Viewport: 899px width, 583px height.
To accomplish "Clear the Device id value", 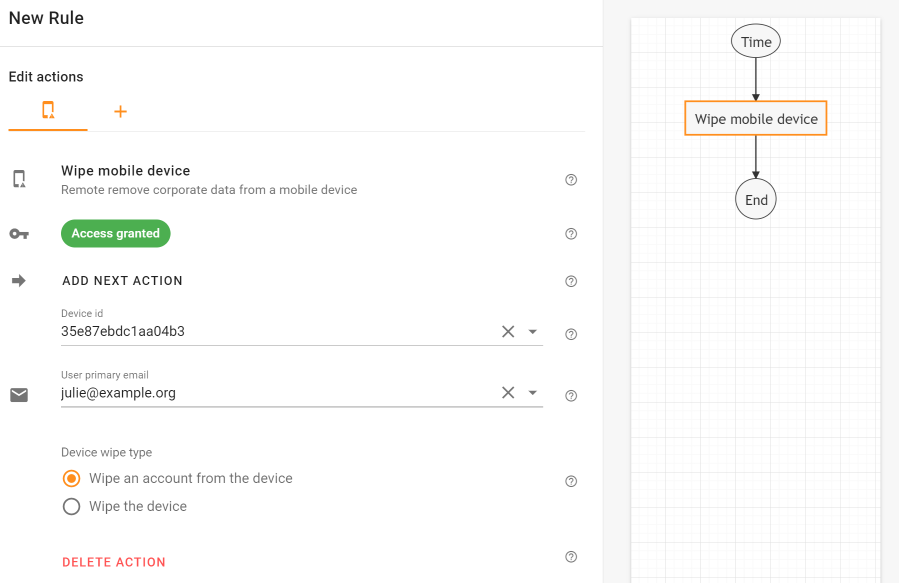I will [508, 331].
